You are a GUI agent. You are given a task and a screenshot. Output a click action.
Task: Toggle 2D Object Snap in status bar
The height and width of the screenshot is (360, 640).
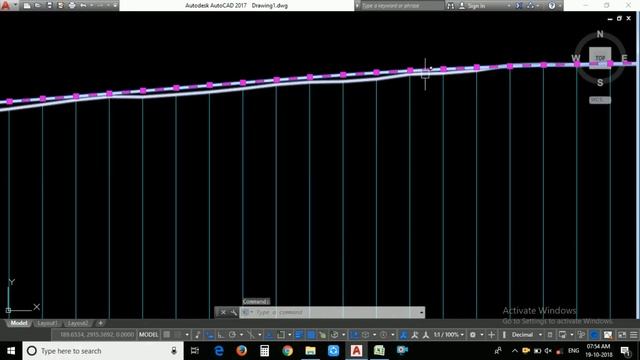coord(281,335)
